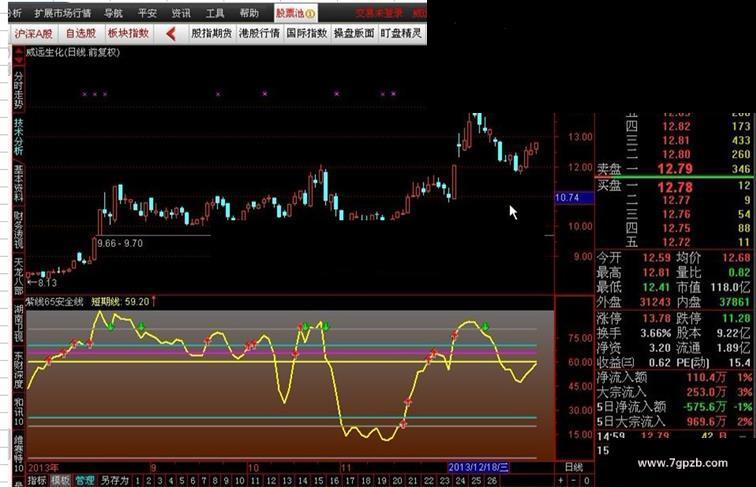
Task: Select the 基本资料 side tab
Action: click(x=18, y=183)
